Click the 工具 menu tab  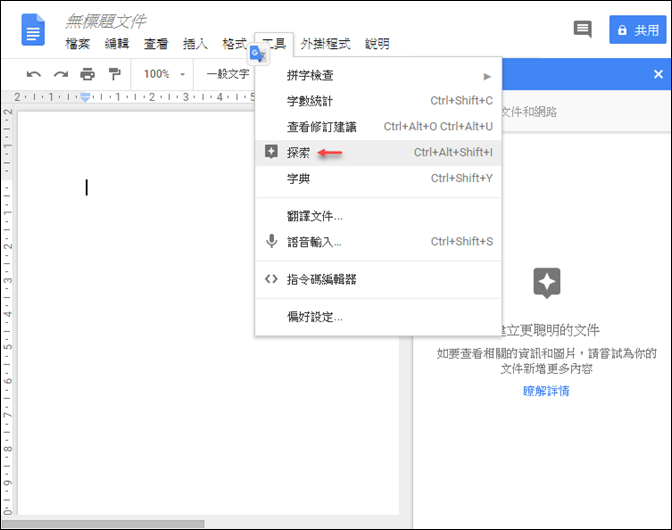[x=274, y=44]
